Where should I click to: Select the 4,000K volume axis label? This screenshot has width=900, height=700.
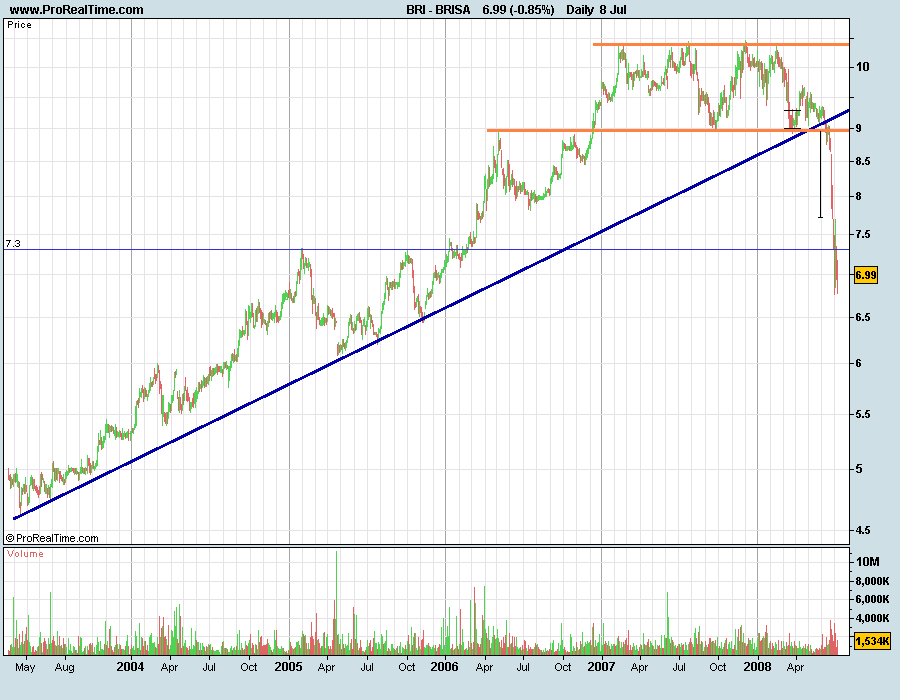(872, 619)
